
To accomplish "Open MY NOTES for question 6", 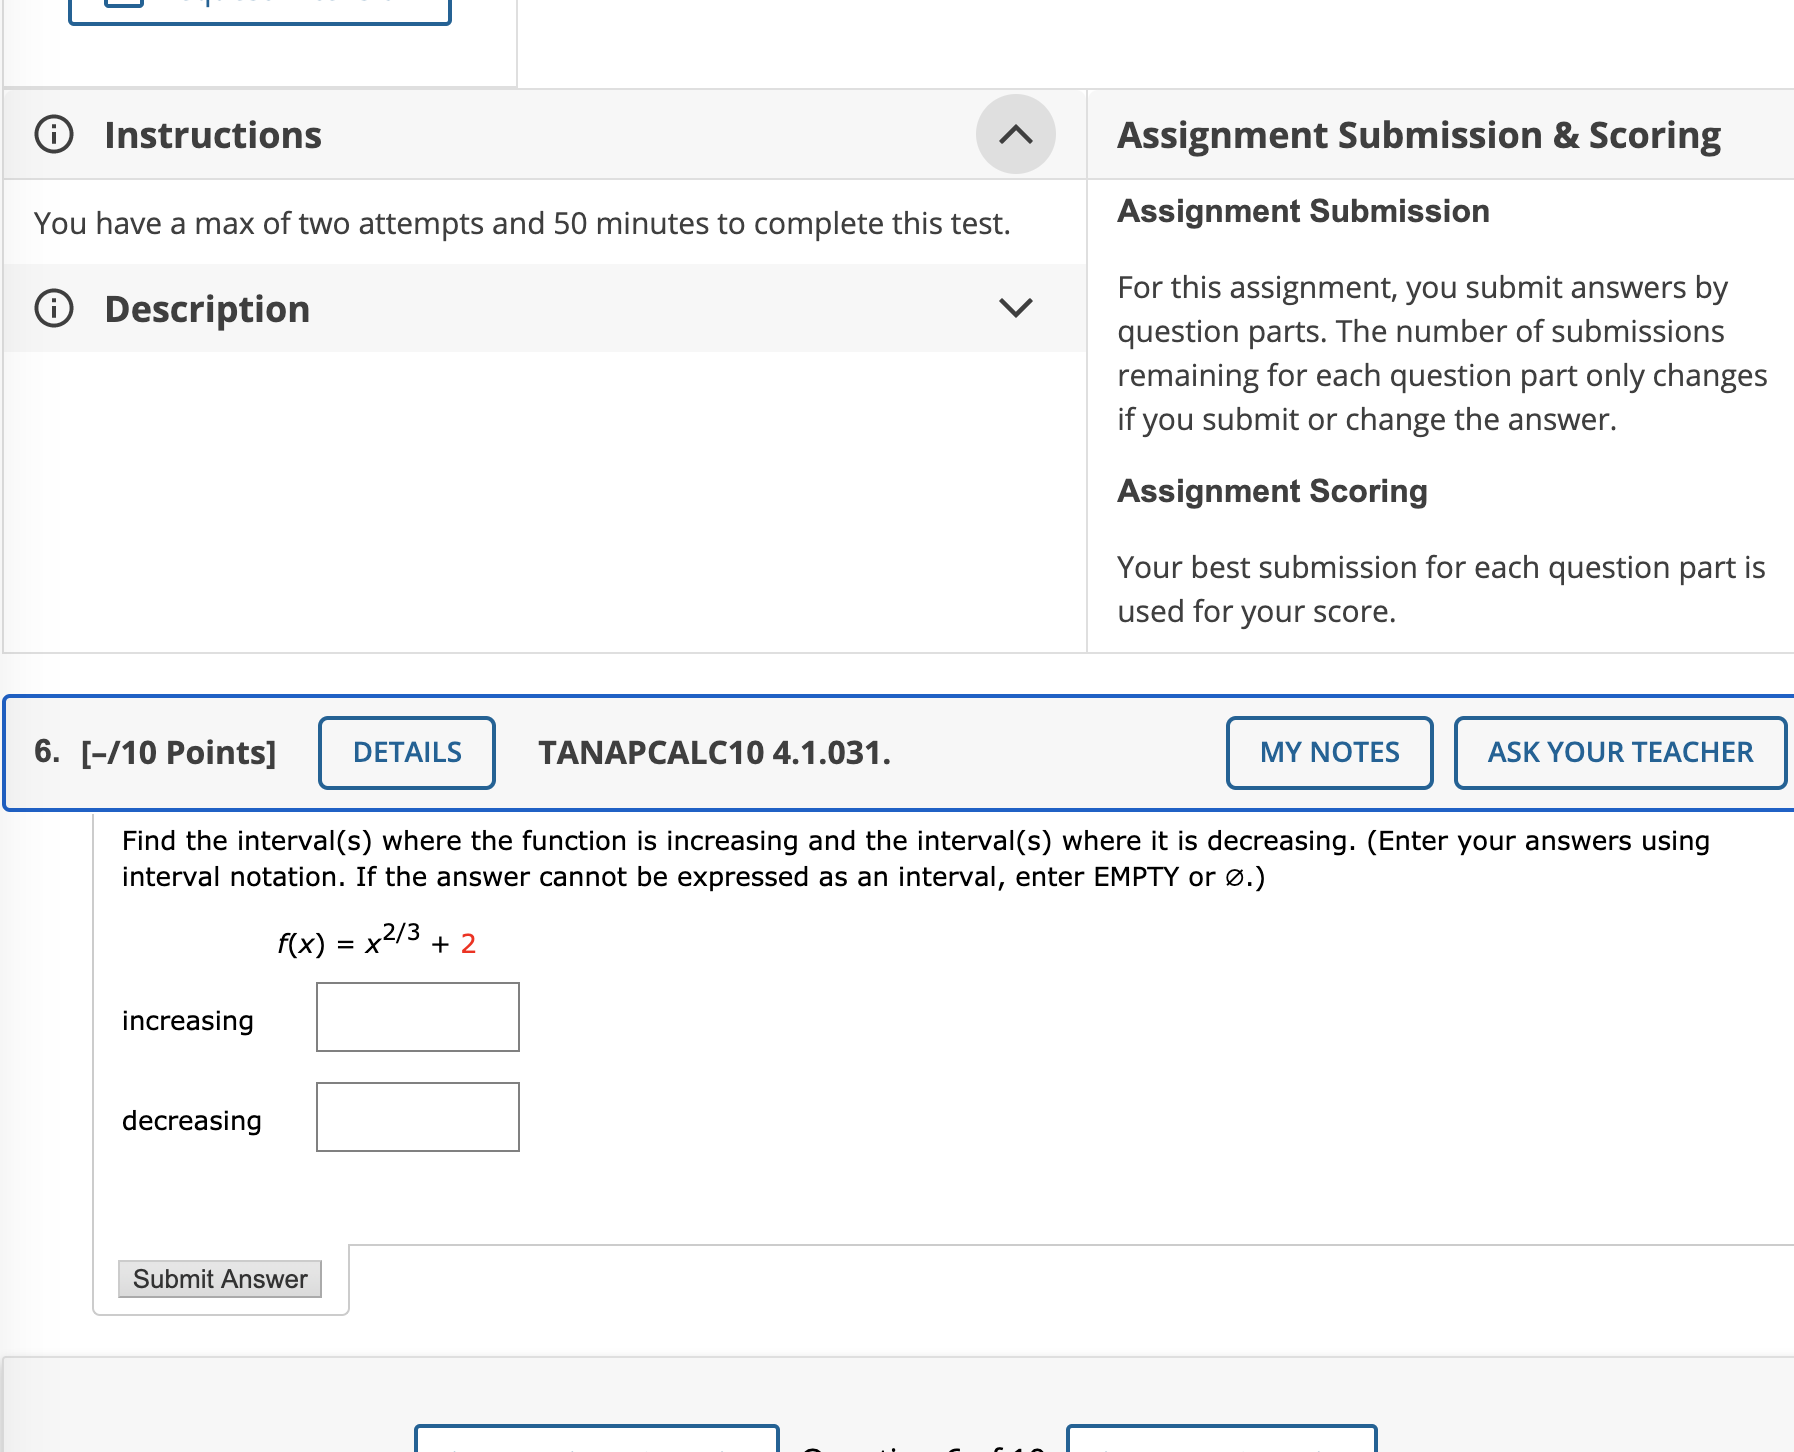I will pyautogui.click(x=1328, y=752).
